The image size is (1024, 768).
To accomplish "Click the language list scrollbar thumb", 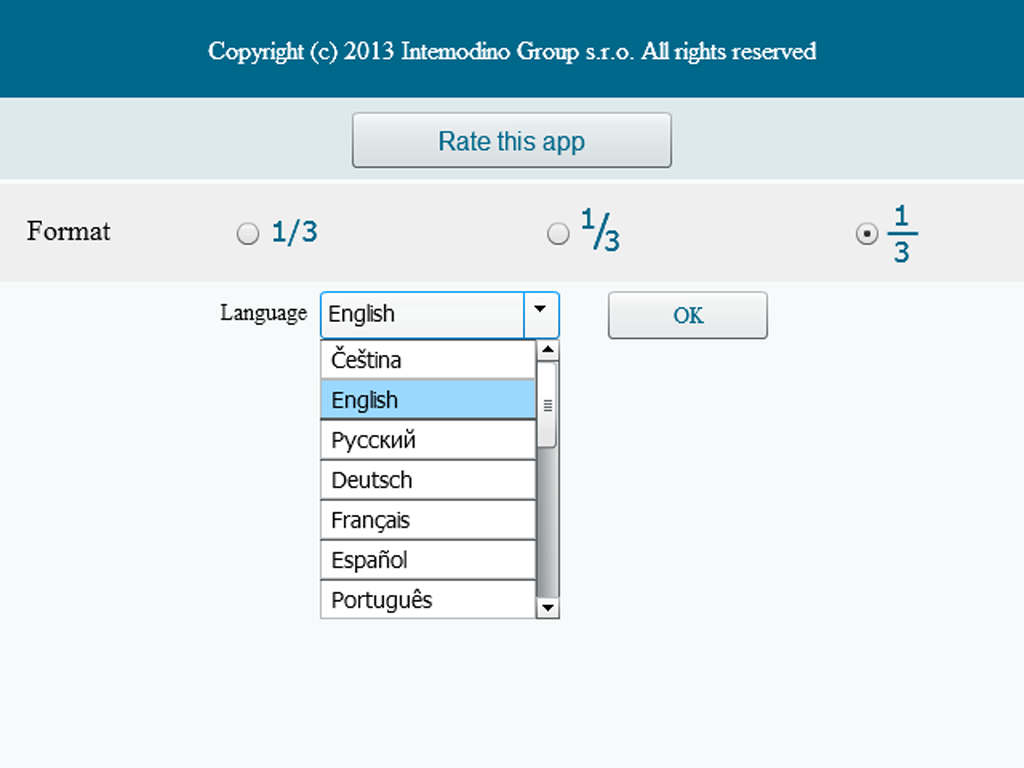I will coord(547,404).
